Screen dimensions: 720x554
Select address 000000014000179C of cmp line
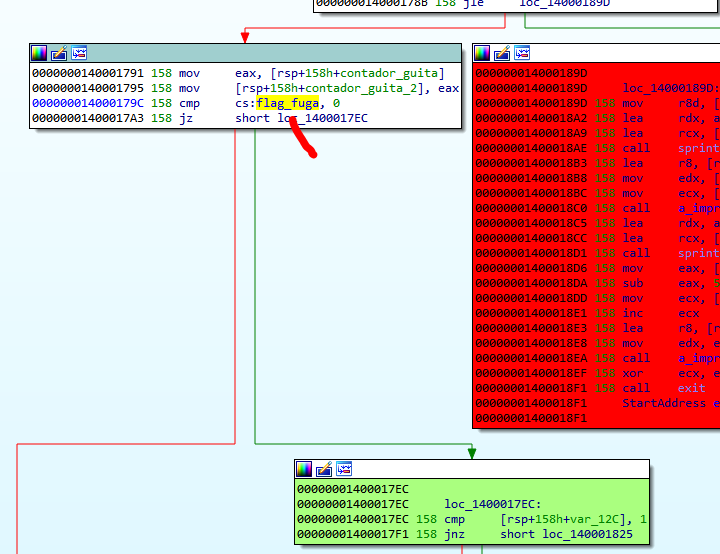pyautogui.click(x=88, y=103)
